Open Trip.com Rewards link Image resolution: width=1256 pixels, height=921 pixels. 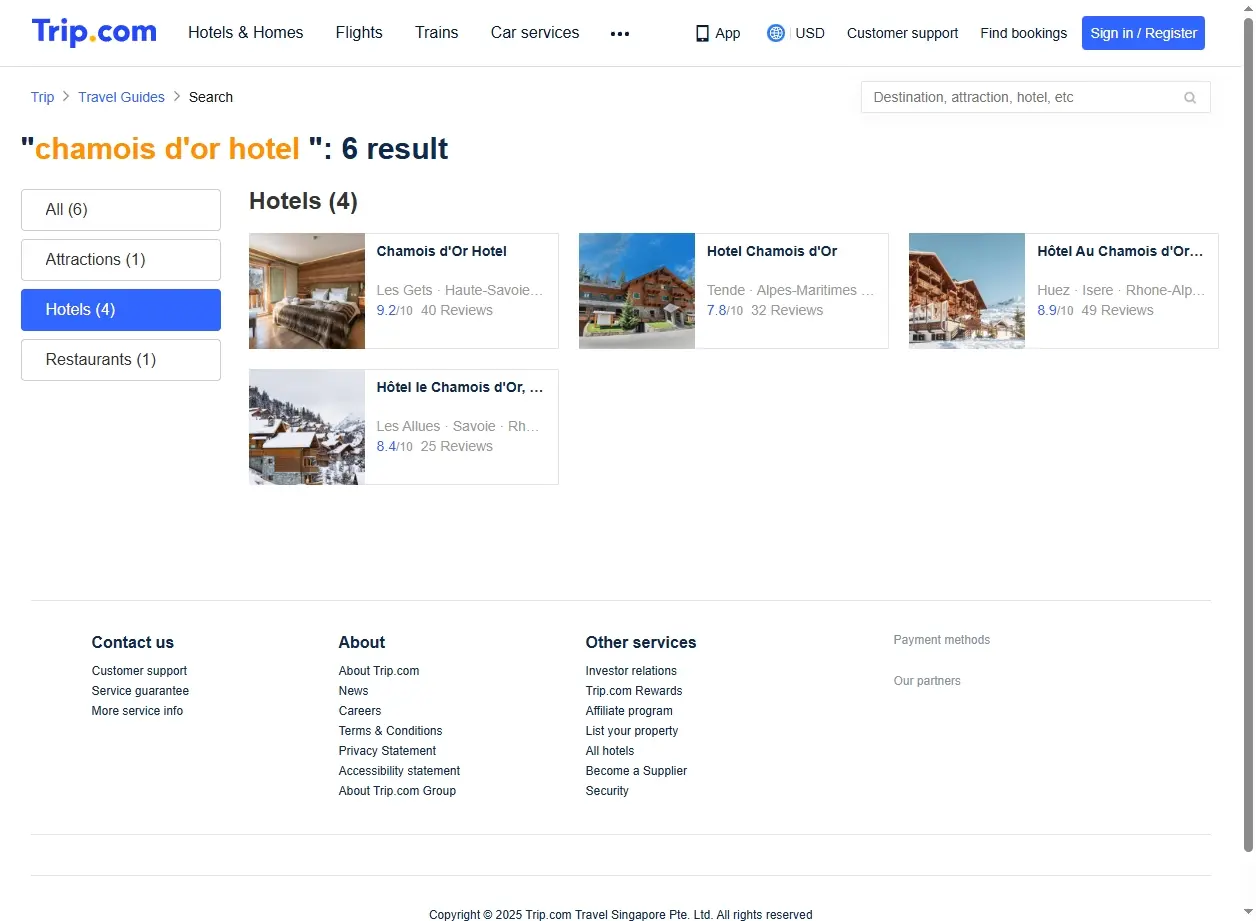click(634, 691)
